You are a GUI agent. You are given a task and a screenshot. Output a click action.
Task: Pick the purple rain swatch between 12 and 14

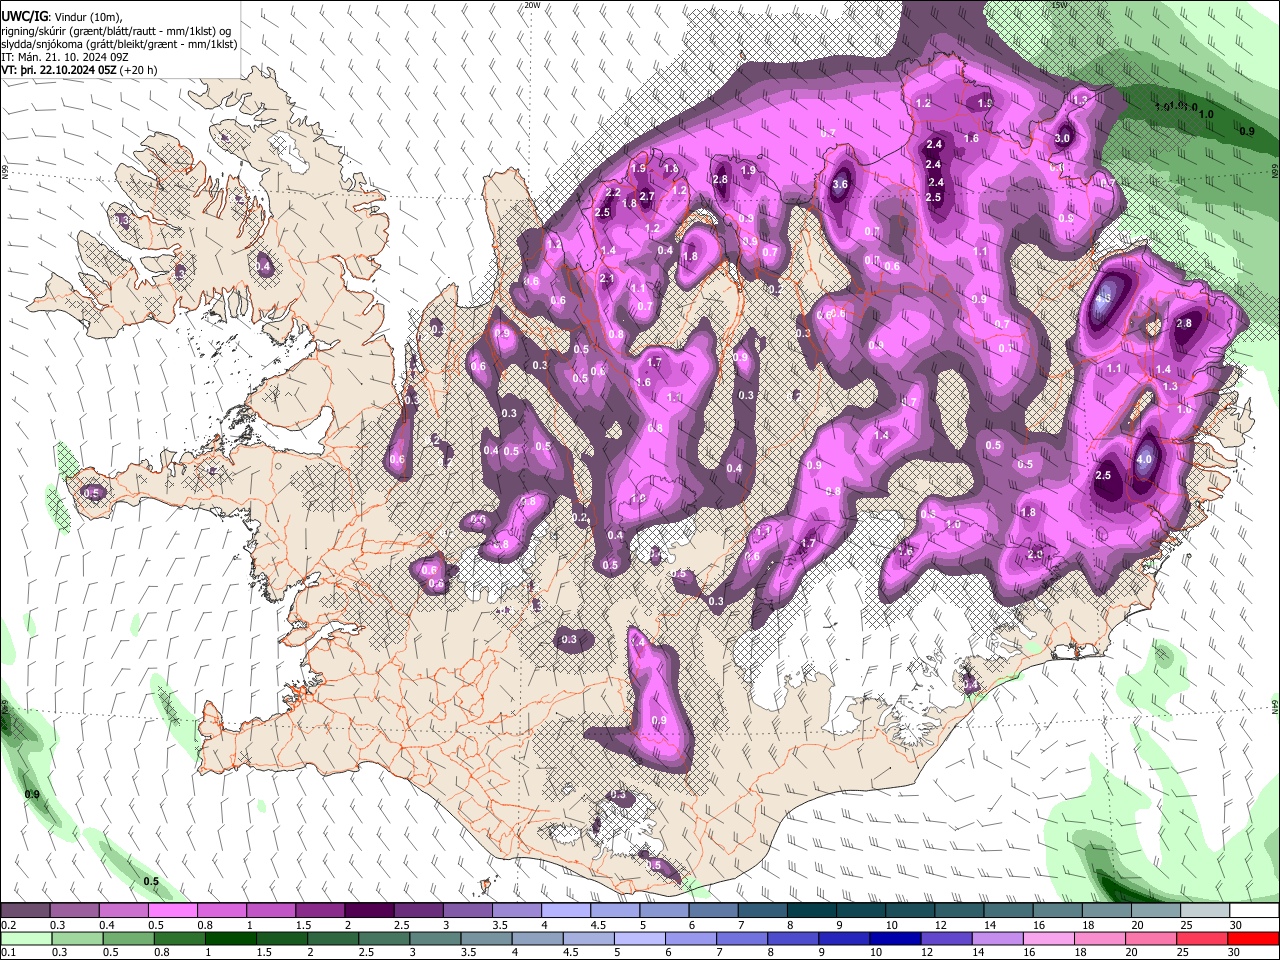click(x=945, y=938)
